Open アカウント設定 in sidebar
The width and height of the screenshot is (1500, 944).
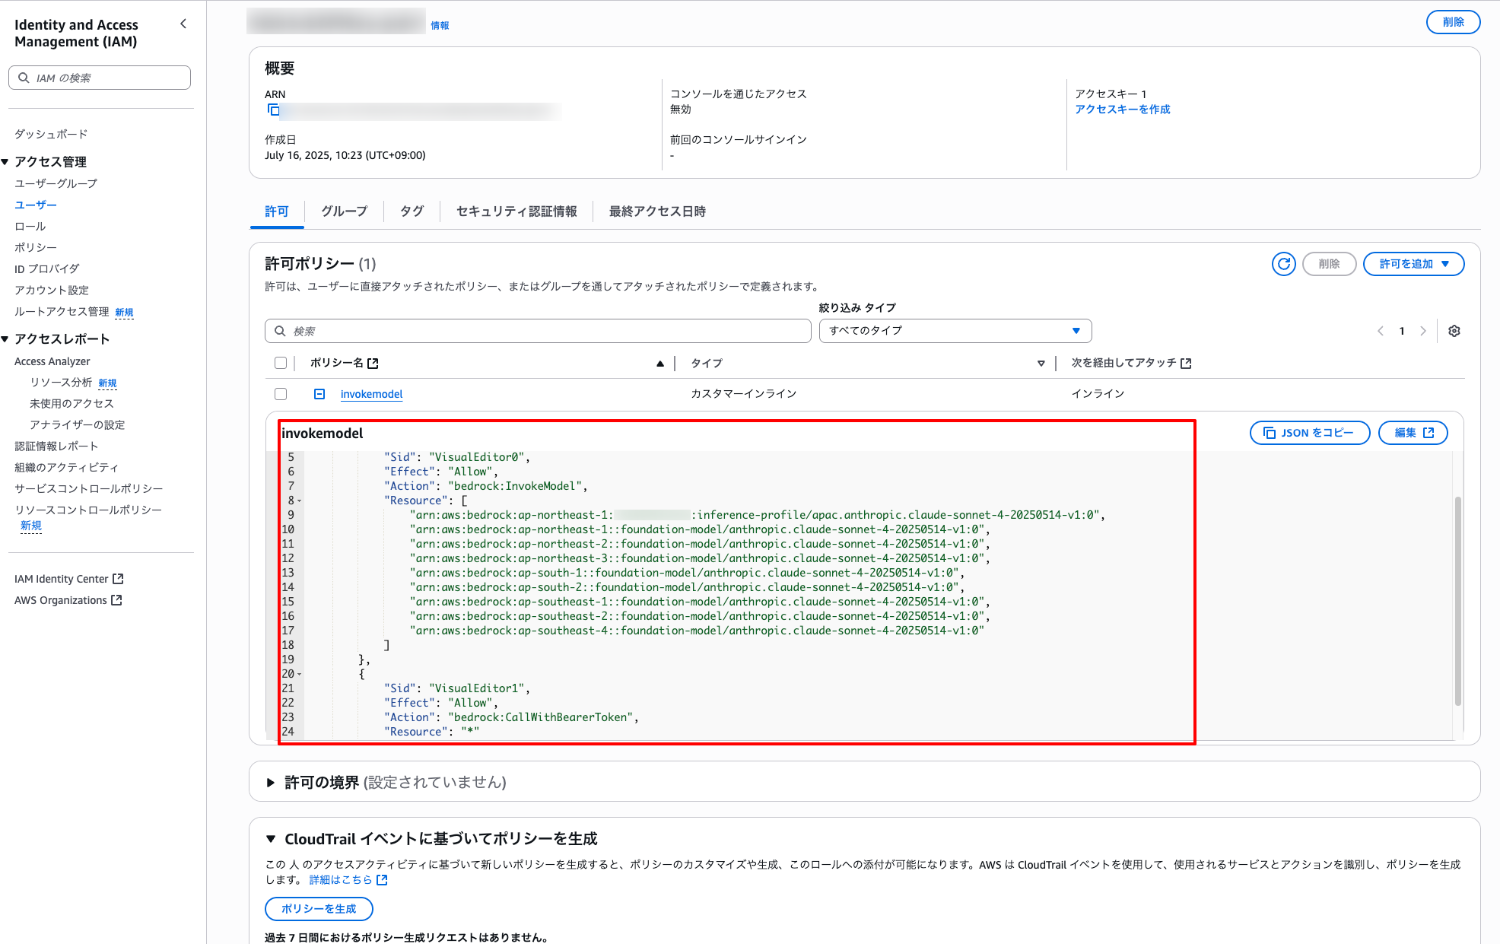coord(52,291)
